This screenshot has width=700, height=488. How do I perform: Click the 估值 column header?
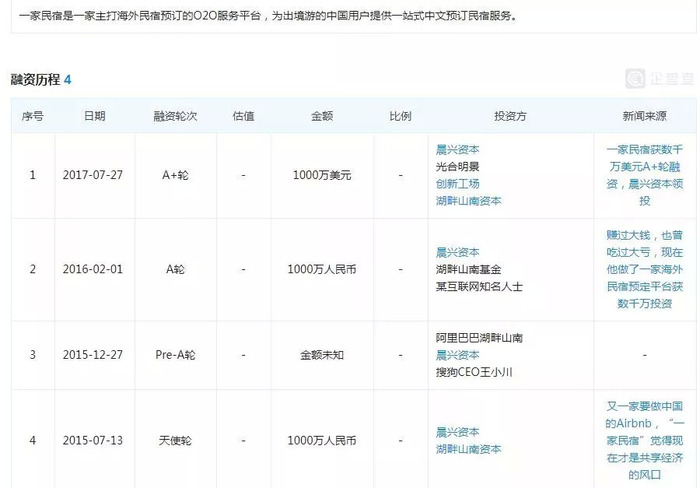pos(243,116)
